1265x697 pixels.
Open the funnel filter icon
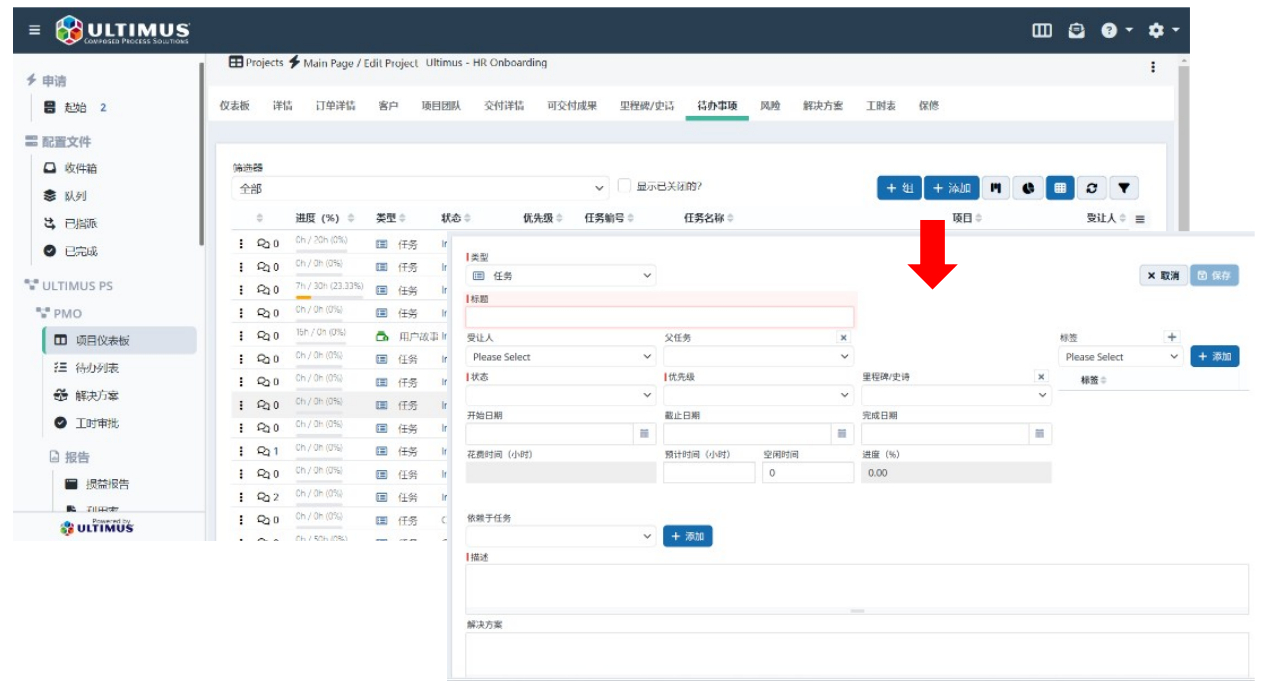[1124, 188]
